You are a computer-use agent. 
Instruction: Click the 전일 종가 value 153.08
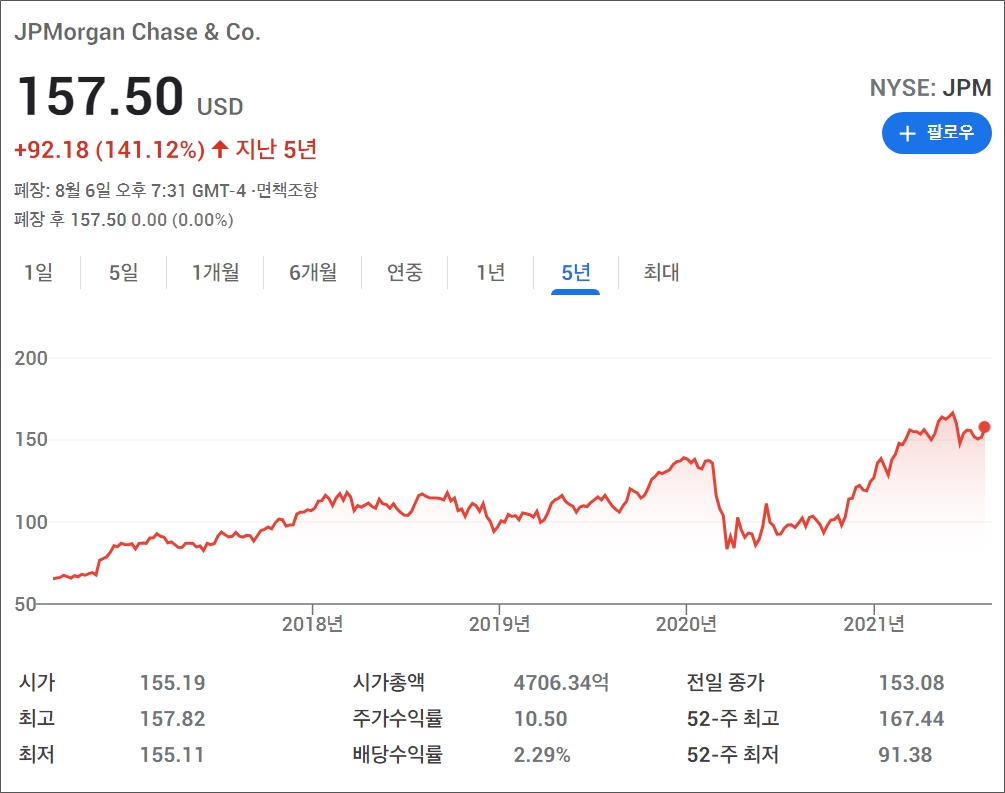pos(911,683)
